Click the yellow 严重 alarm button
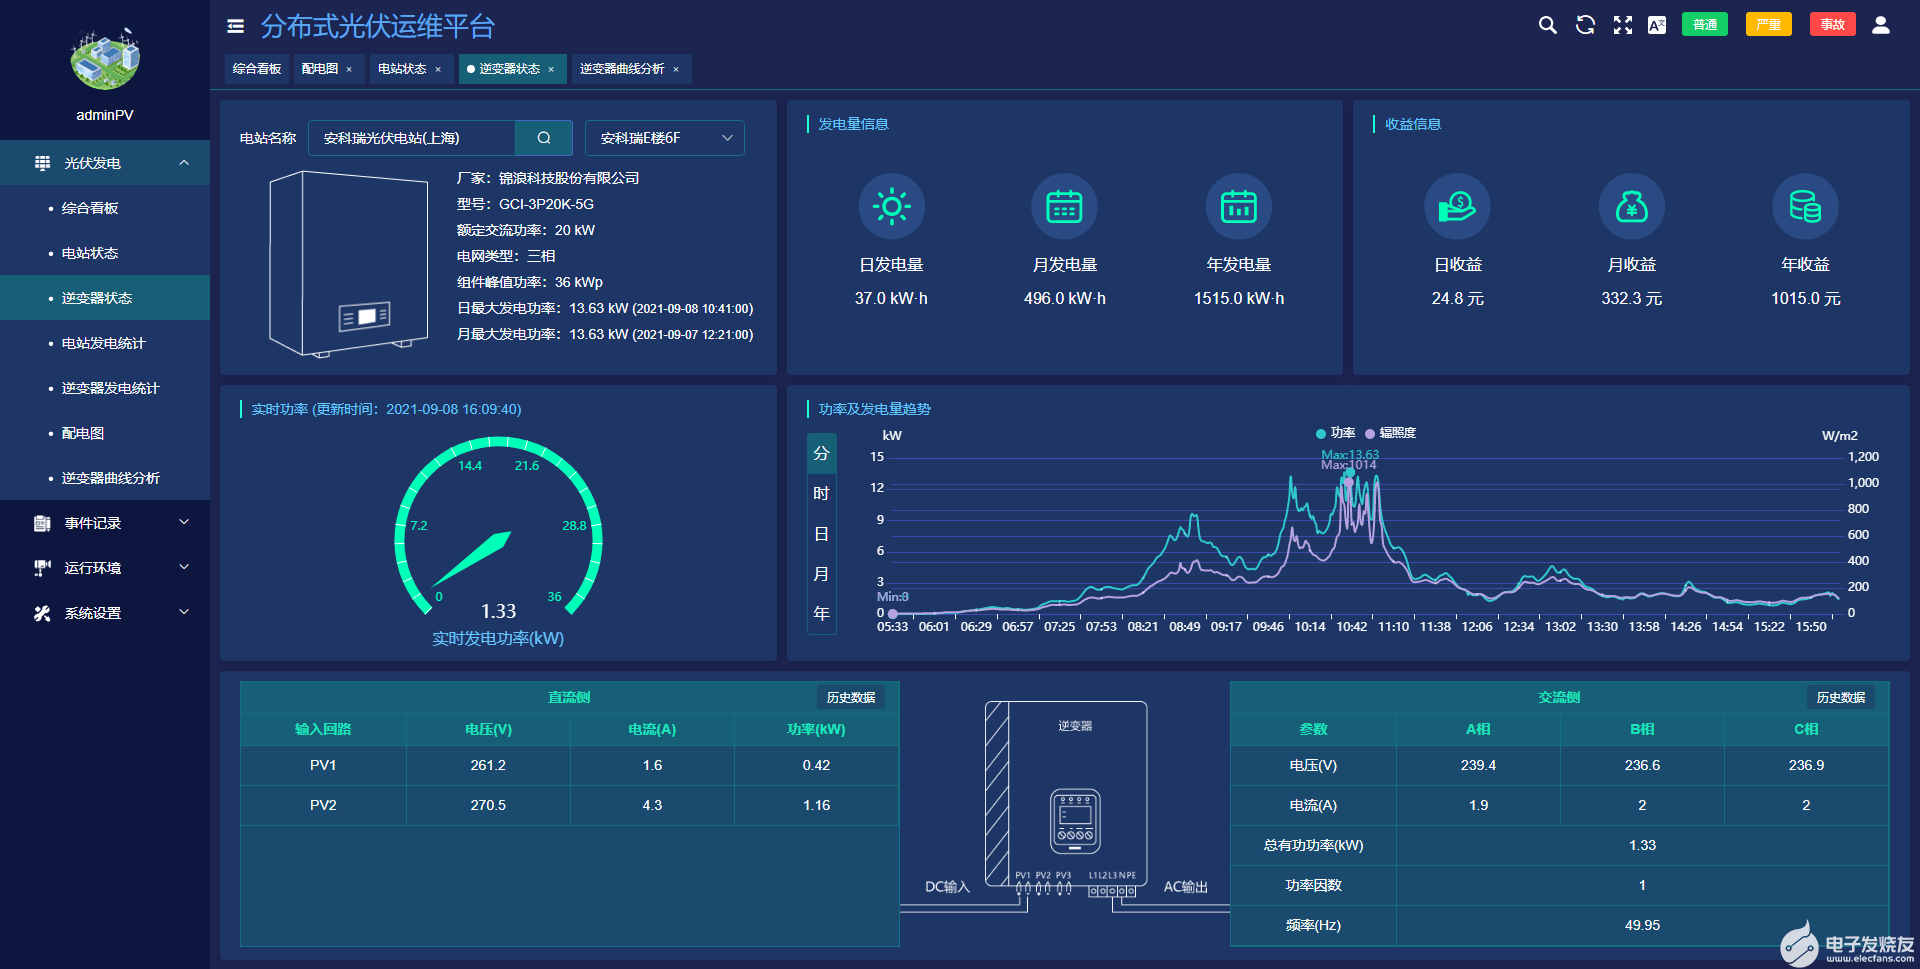Screen dimensions: 1920x969 tap(1769, 25)
